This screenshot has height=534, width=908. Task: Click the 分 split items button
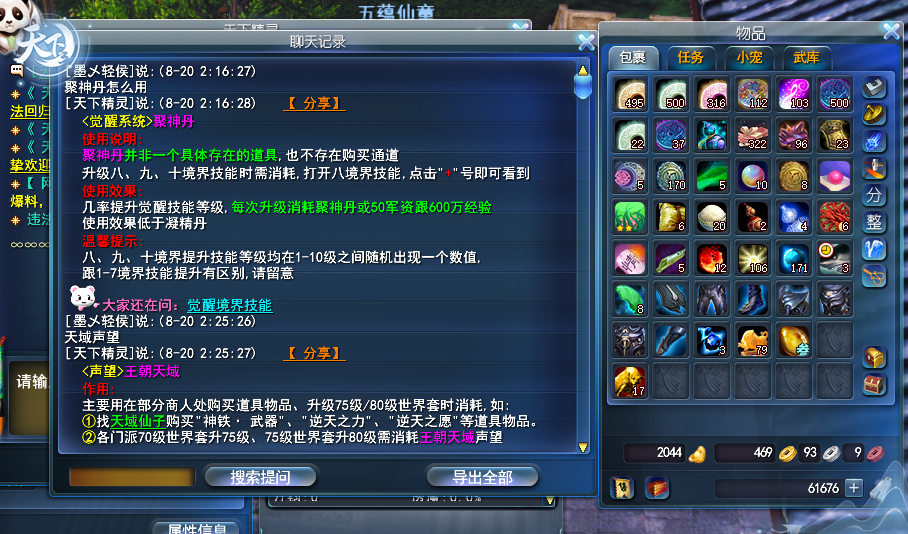click(874, 195)
